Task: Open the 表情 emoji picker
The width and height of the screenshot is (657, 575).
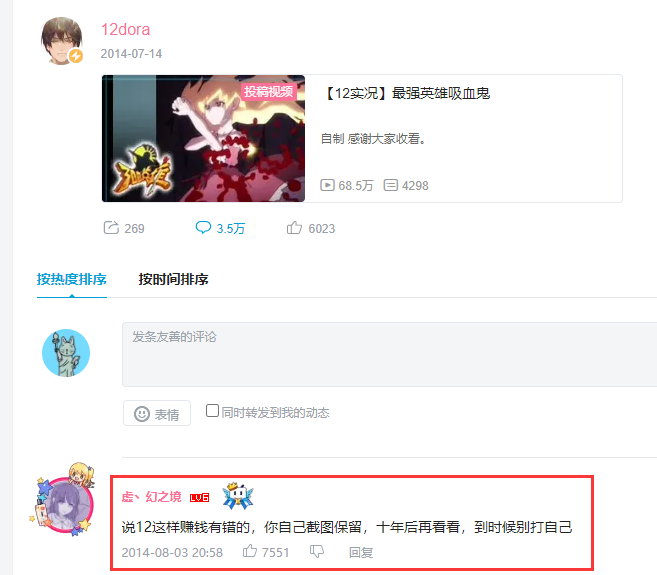Action: pyautogui.click(x=157, y=413)
